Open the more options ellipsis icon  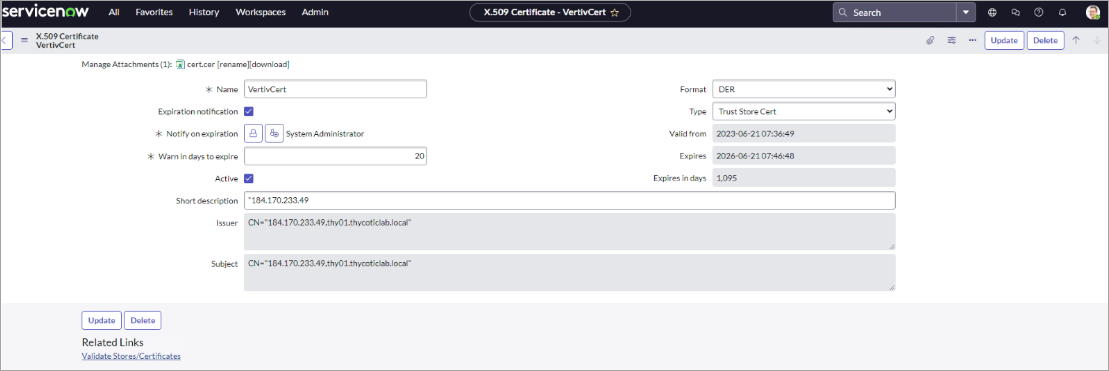tap(972, 40)
